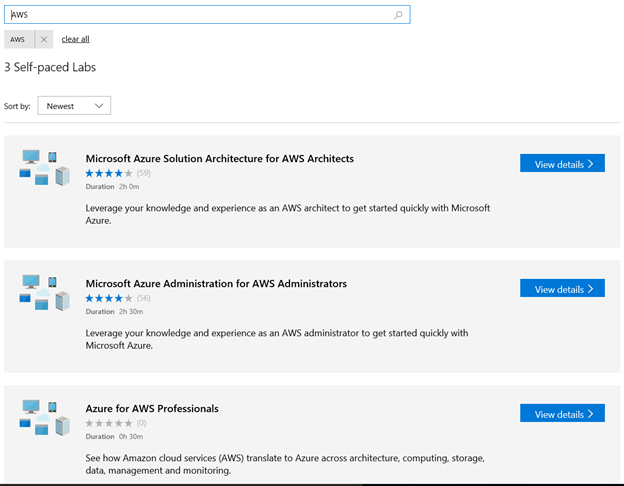This screenshot has height=486, width=624.
Task: Click the clear all link
Action: click(76, 39)
